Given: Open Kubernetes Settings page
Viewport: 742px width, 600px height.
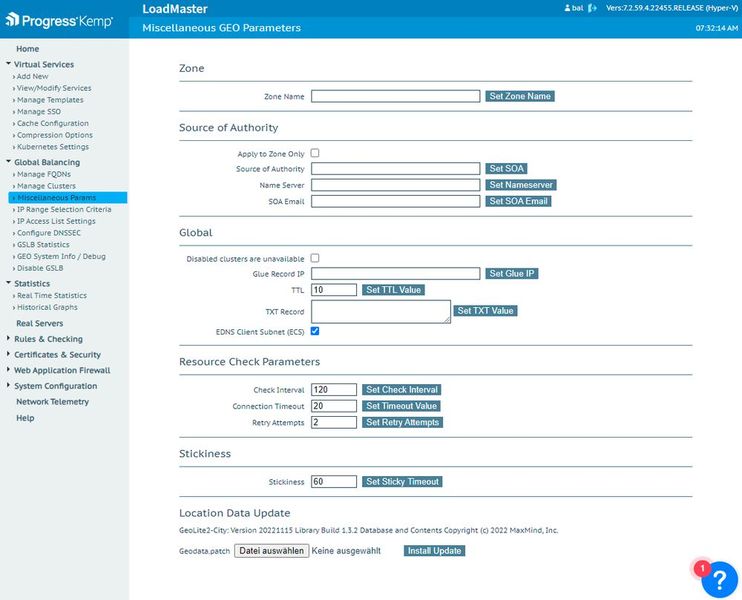Looking at the screenshot, I should click(x=53, y=147).
